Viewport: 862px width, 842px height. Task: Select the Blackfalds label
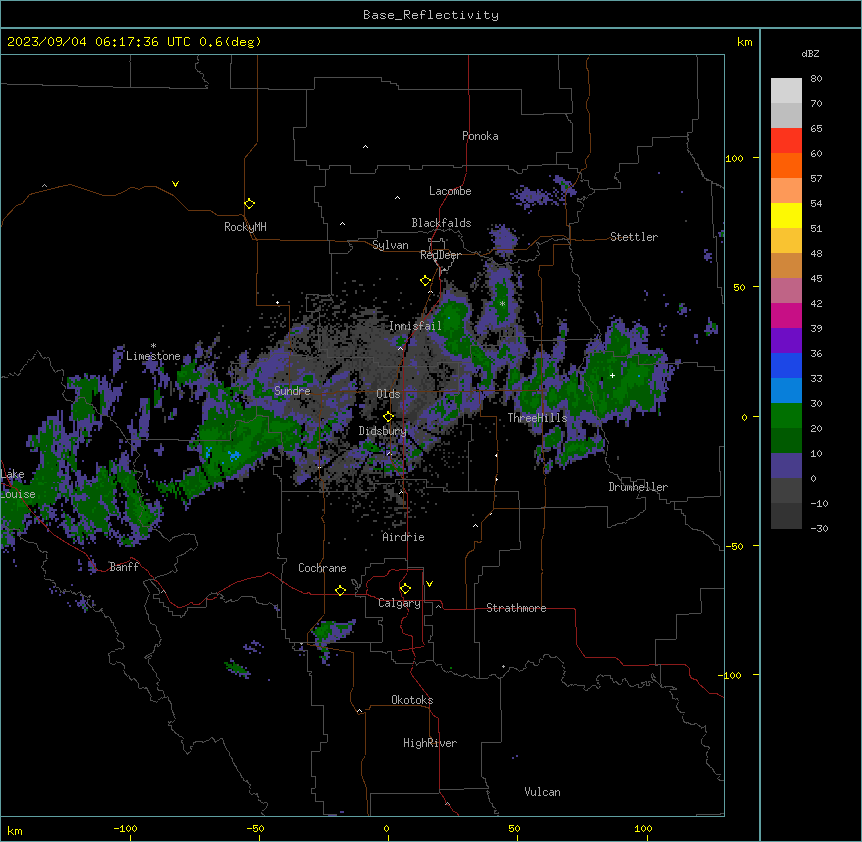(x=441, y=223)
